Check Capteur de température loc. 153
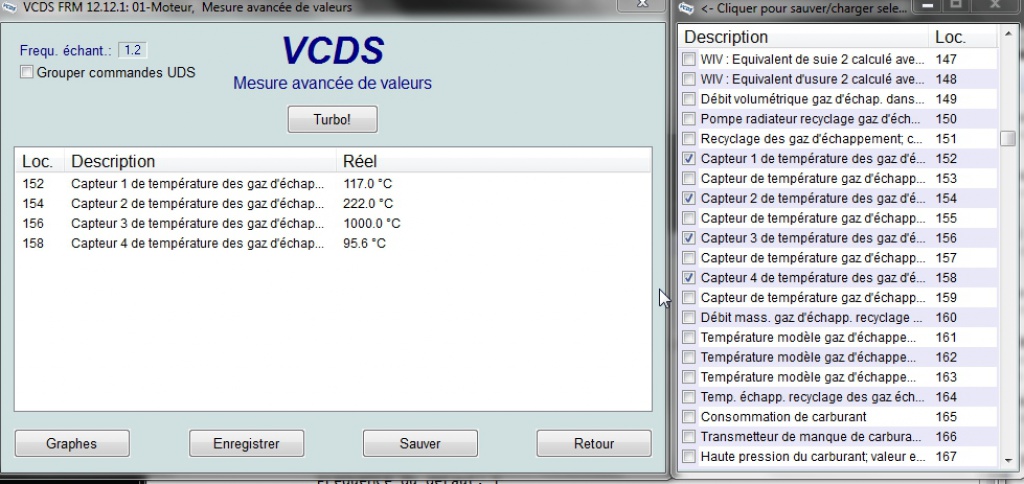Screen dimensions: 1024x484 (x=689, y=178)
